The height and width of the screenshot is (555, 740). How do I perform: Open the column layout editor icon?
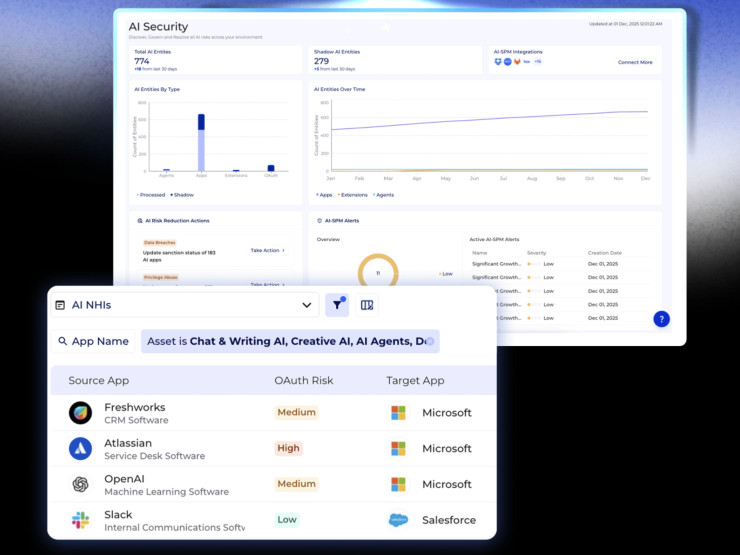point(367,305)
